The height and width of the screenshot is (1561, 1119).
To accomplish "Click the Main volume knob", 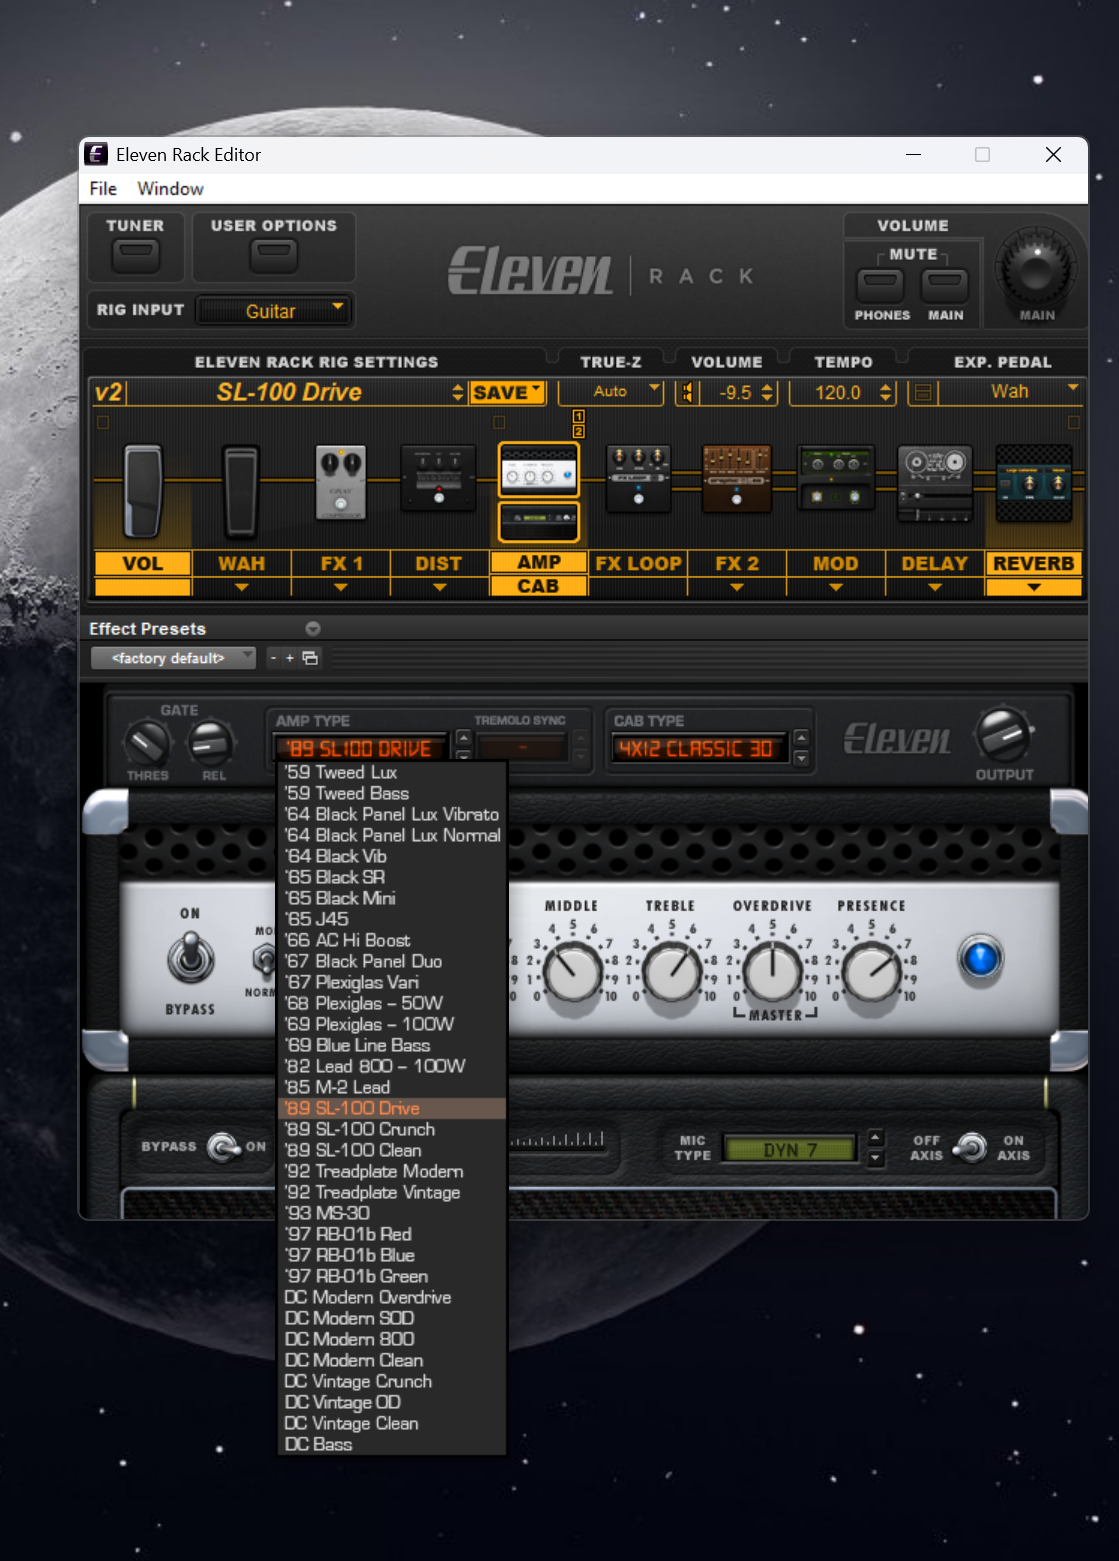I will coord(1035,267).
